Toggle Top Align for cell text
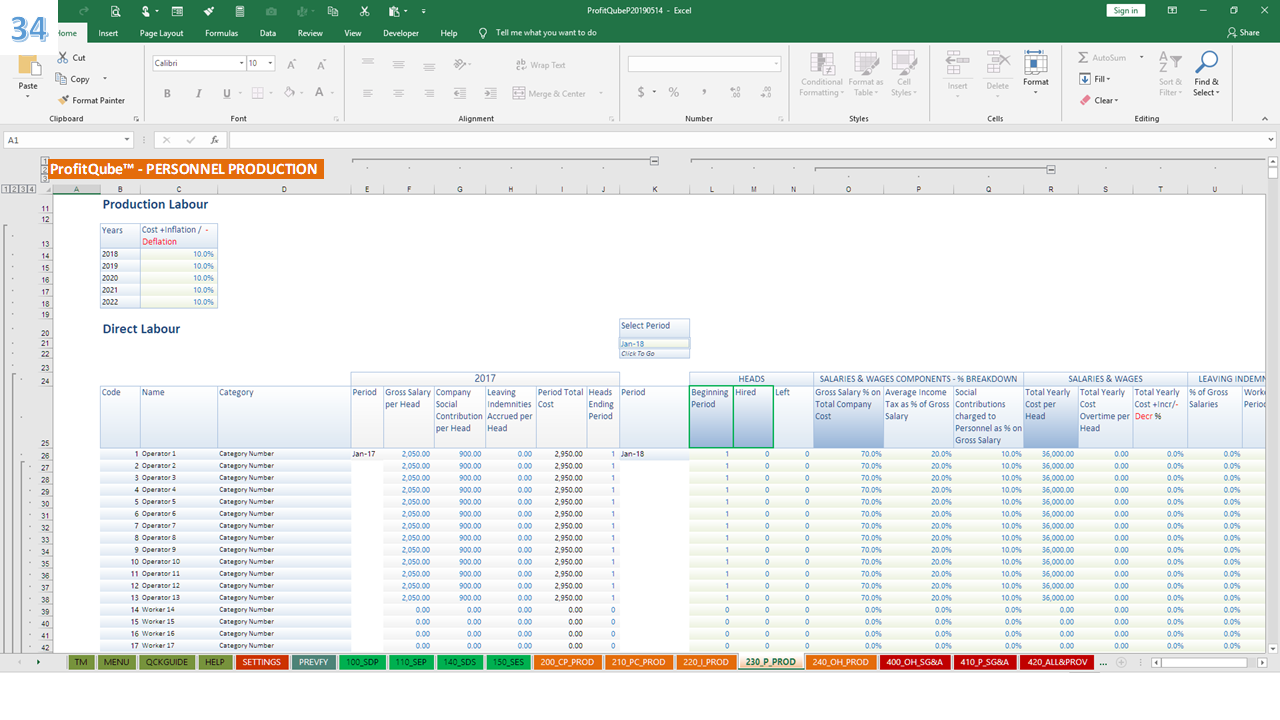This screenshot has height=720, width=1280. pos(368,64)
